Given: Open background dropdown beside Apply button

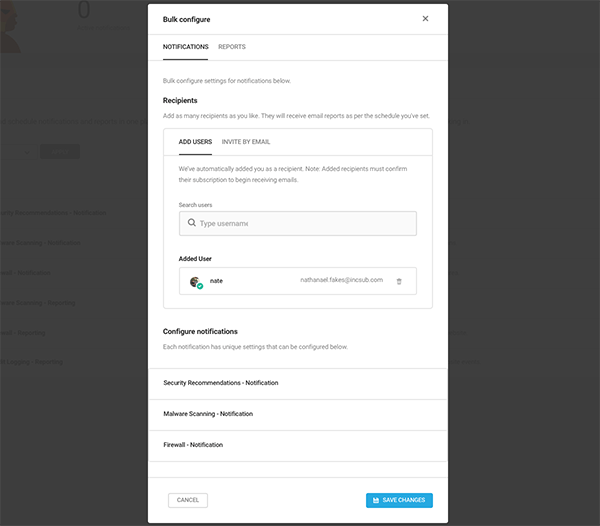Looking at the screenshot, I should [x=18, y=152].
